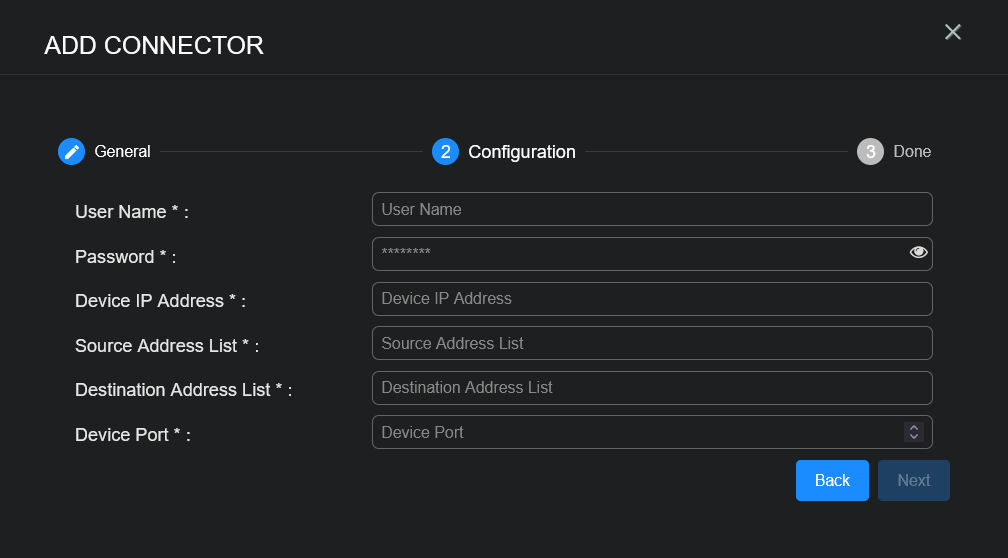Increase Device Port with up arrow
The image size is (1008, 558).
[x=913, y=427]
